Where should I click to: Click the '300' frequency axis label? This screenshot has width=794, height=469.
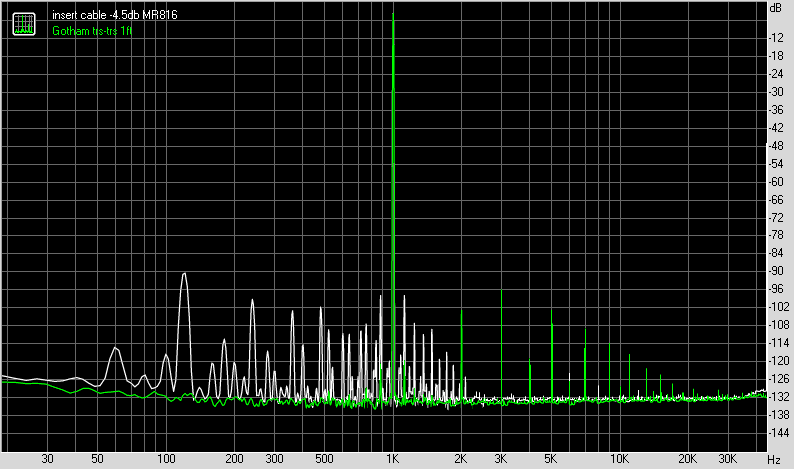click(x=274, y=459)
